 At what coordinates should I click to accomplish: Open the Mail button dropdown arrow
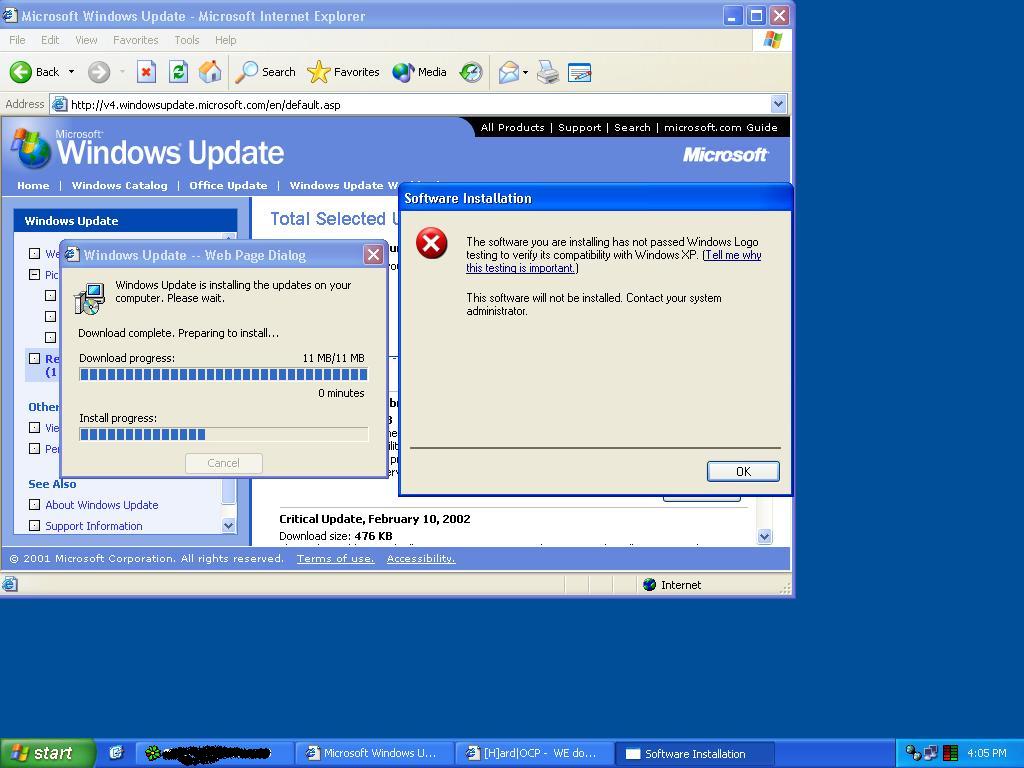coord(525,72)
